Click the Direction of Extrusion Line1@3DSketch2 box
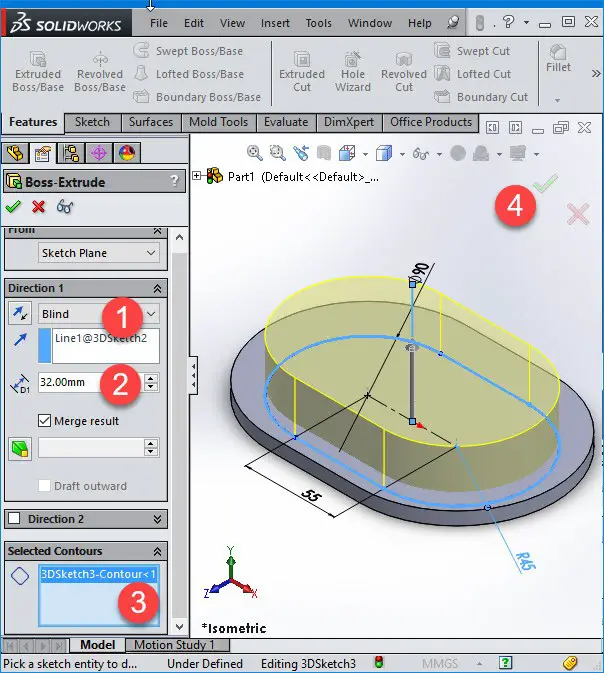Screen dimensions: 604x673 105,346
